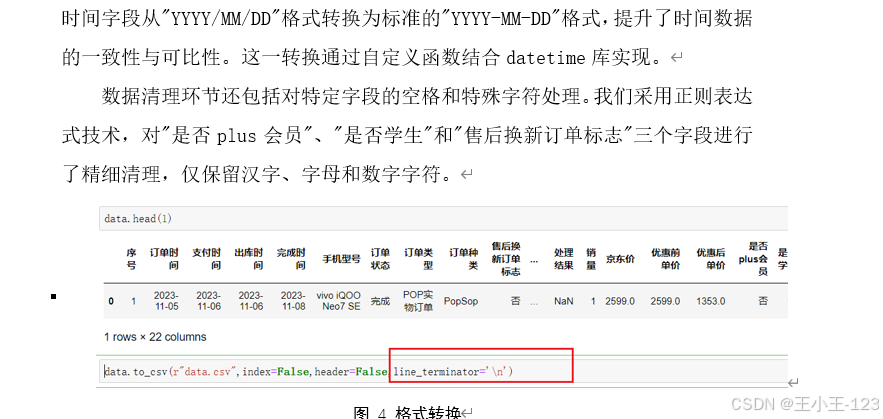This screenshot has height=419, width=883.
Task: Click 2023-11-06 under 出库时间
Action: click(251, 301)
